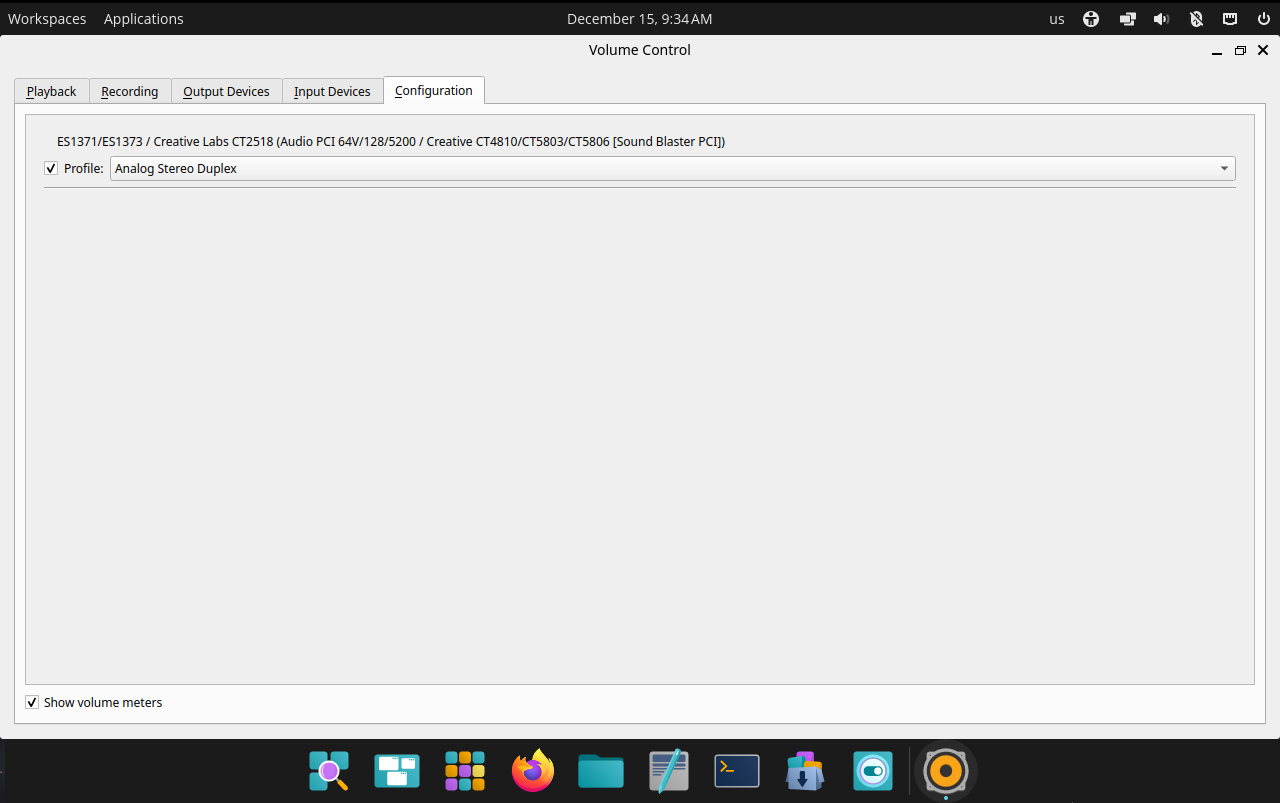
Task: Open the application finder magnifier icon
Action: click(329, 770)
